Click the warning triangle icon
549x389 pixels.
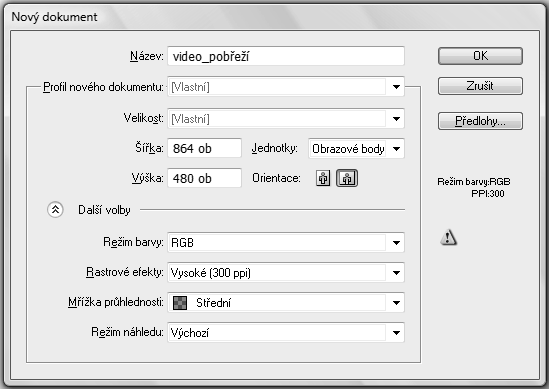pyautogui.click(x=448, y=237)
